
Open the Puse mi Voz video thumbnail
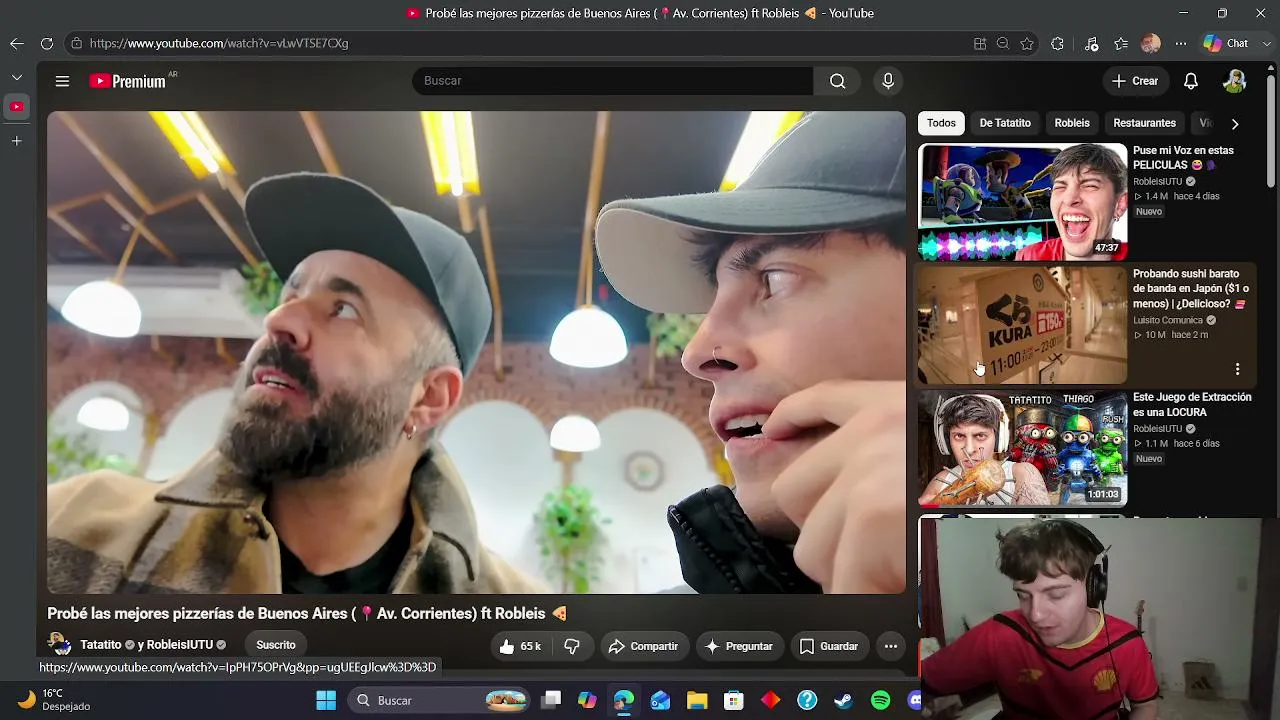1023,202
